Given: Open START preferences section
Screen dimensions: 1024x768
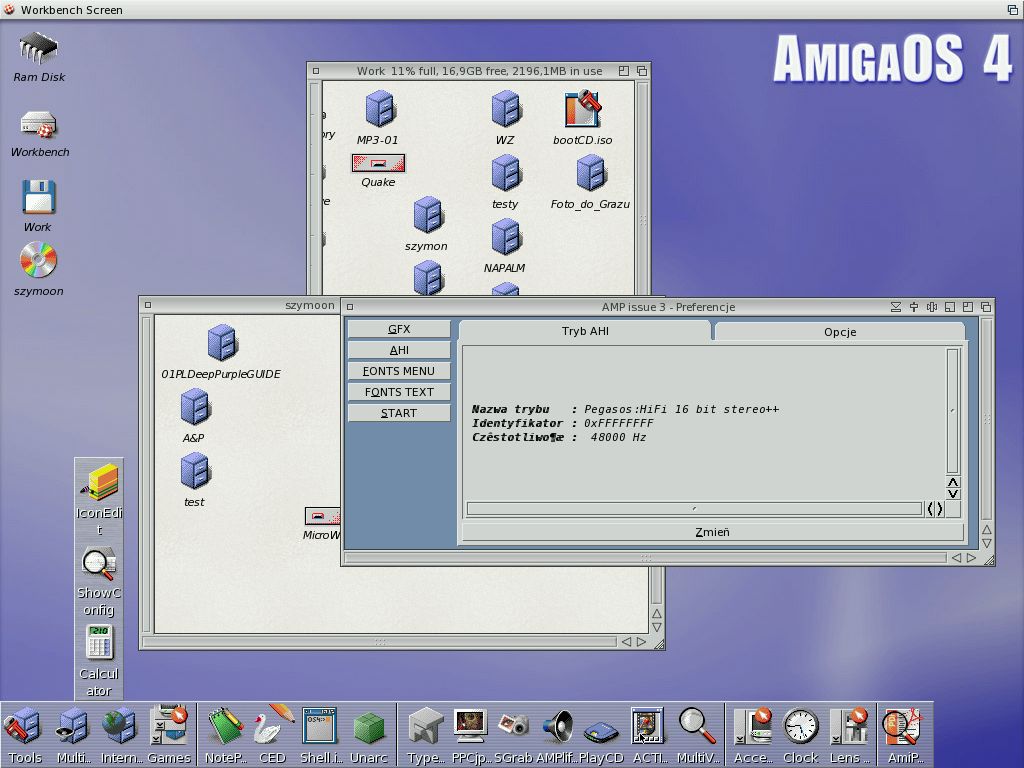Looking at the screenshot, I should tap(399, 413).
